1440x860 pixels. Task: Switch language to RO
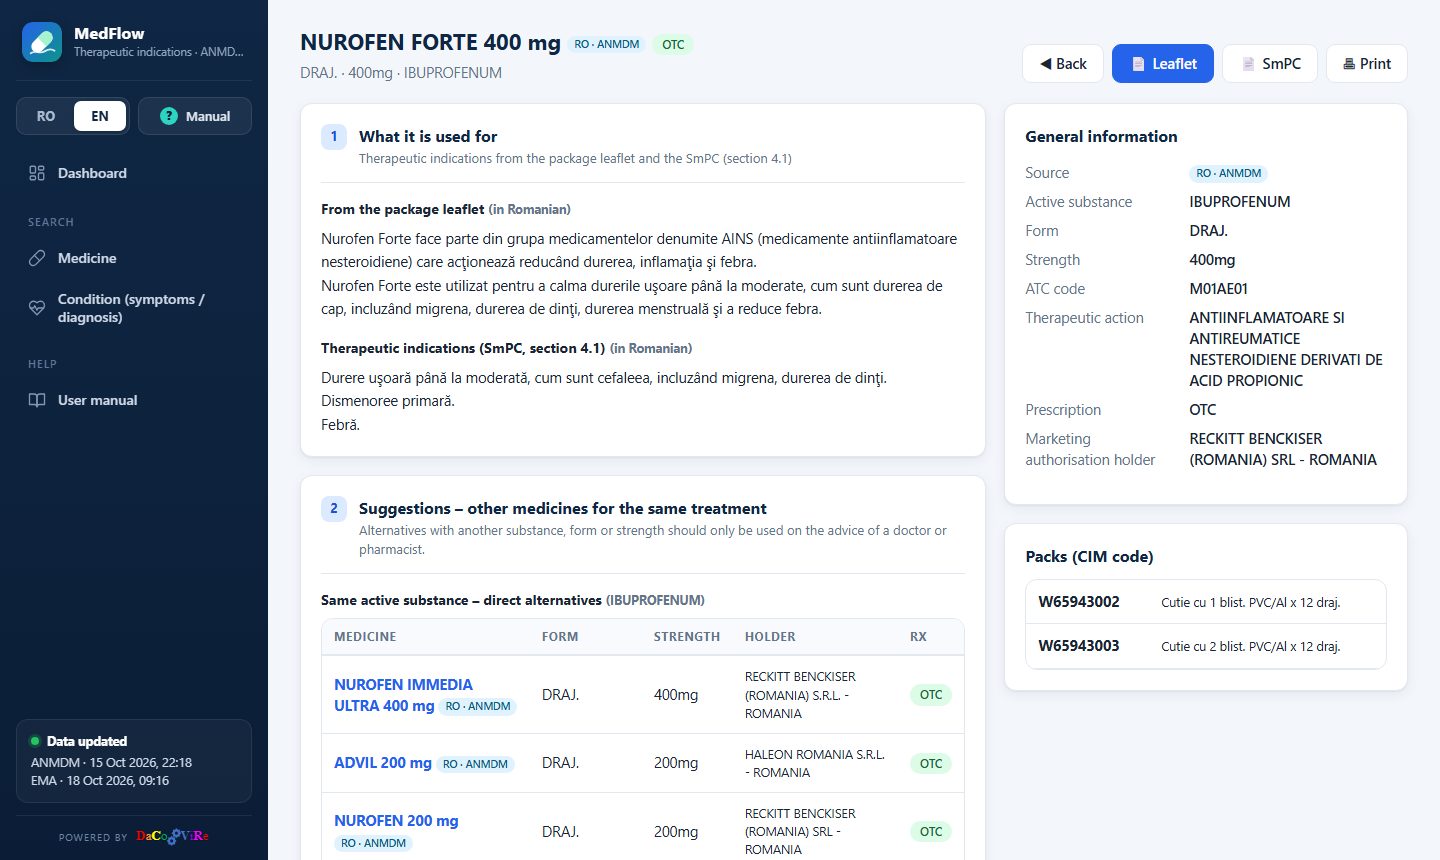(46, 116)
